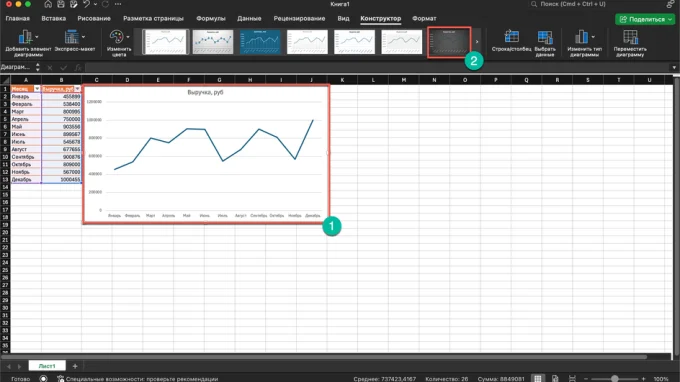Click the 100% zoom level
680x382 pixels.
(x=660, y=379)
